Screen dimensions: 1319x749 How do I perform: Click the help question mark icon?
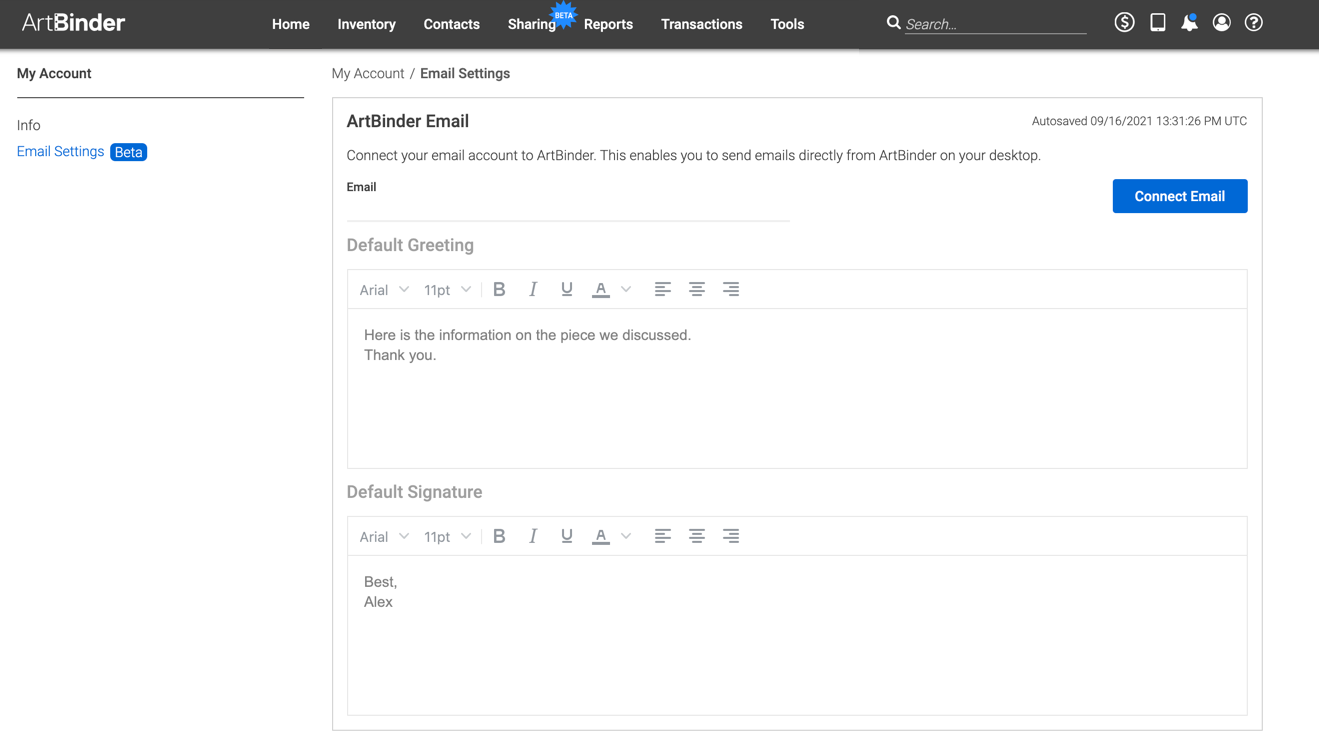click(1253, 21)
